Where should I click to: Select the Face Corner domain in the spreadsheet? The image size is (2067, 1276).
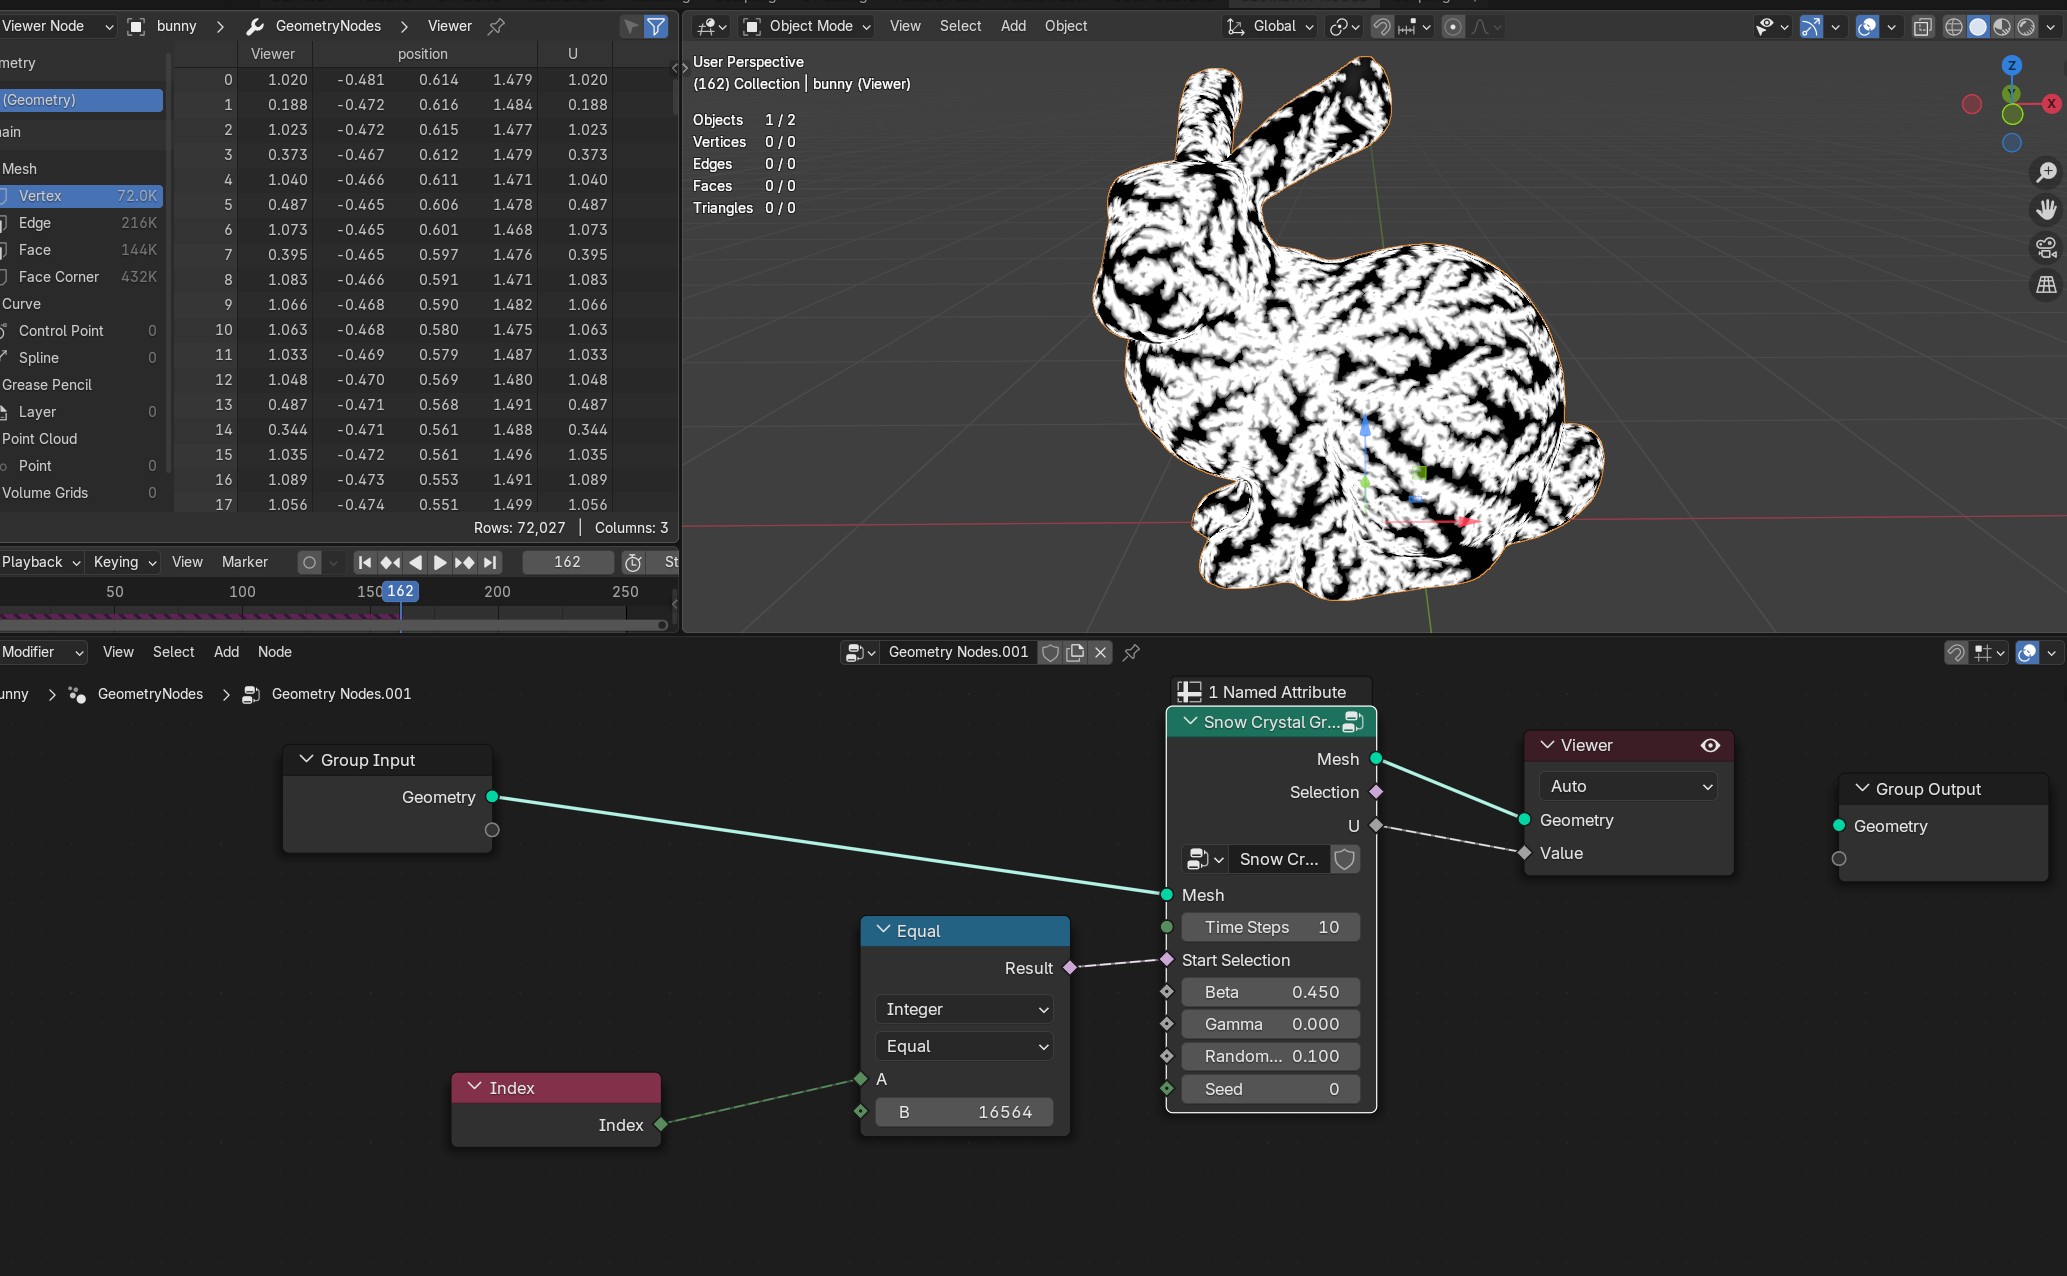point(81,277)
